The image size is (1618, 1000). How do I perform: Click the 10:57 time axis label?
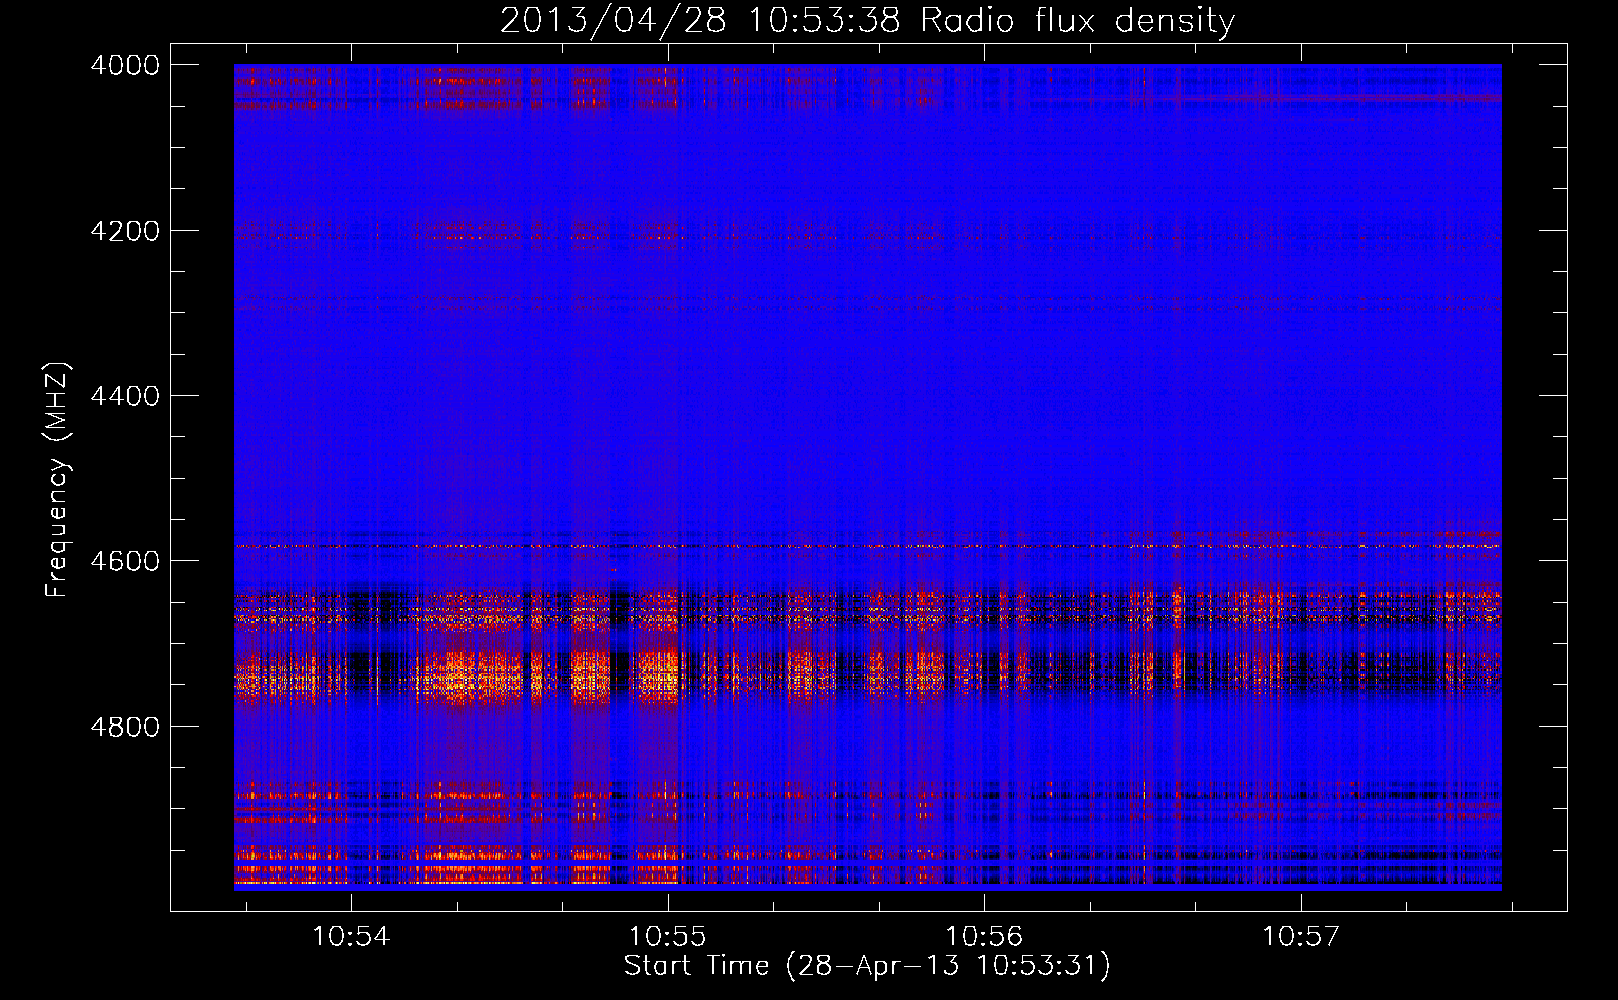[x=1300, y=936]
